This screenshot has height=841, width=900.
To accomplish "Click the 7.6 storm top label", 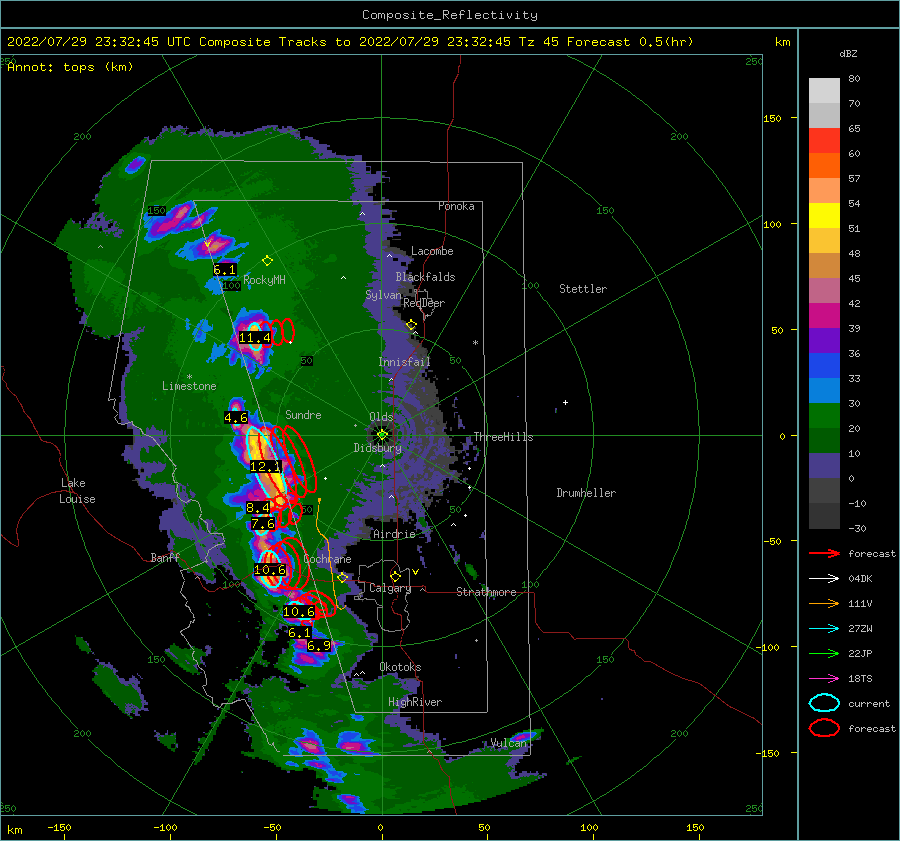I will coord(262,524).
